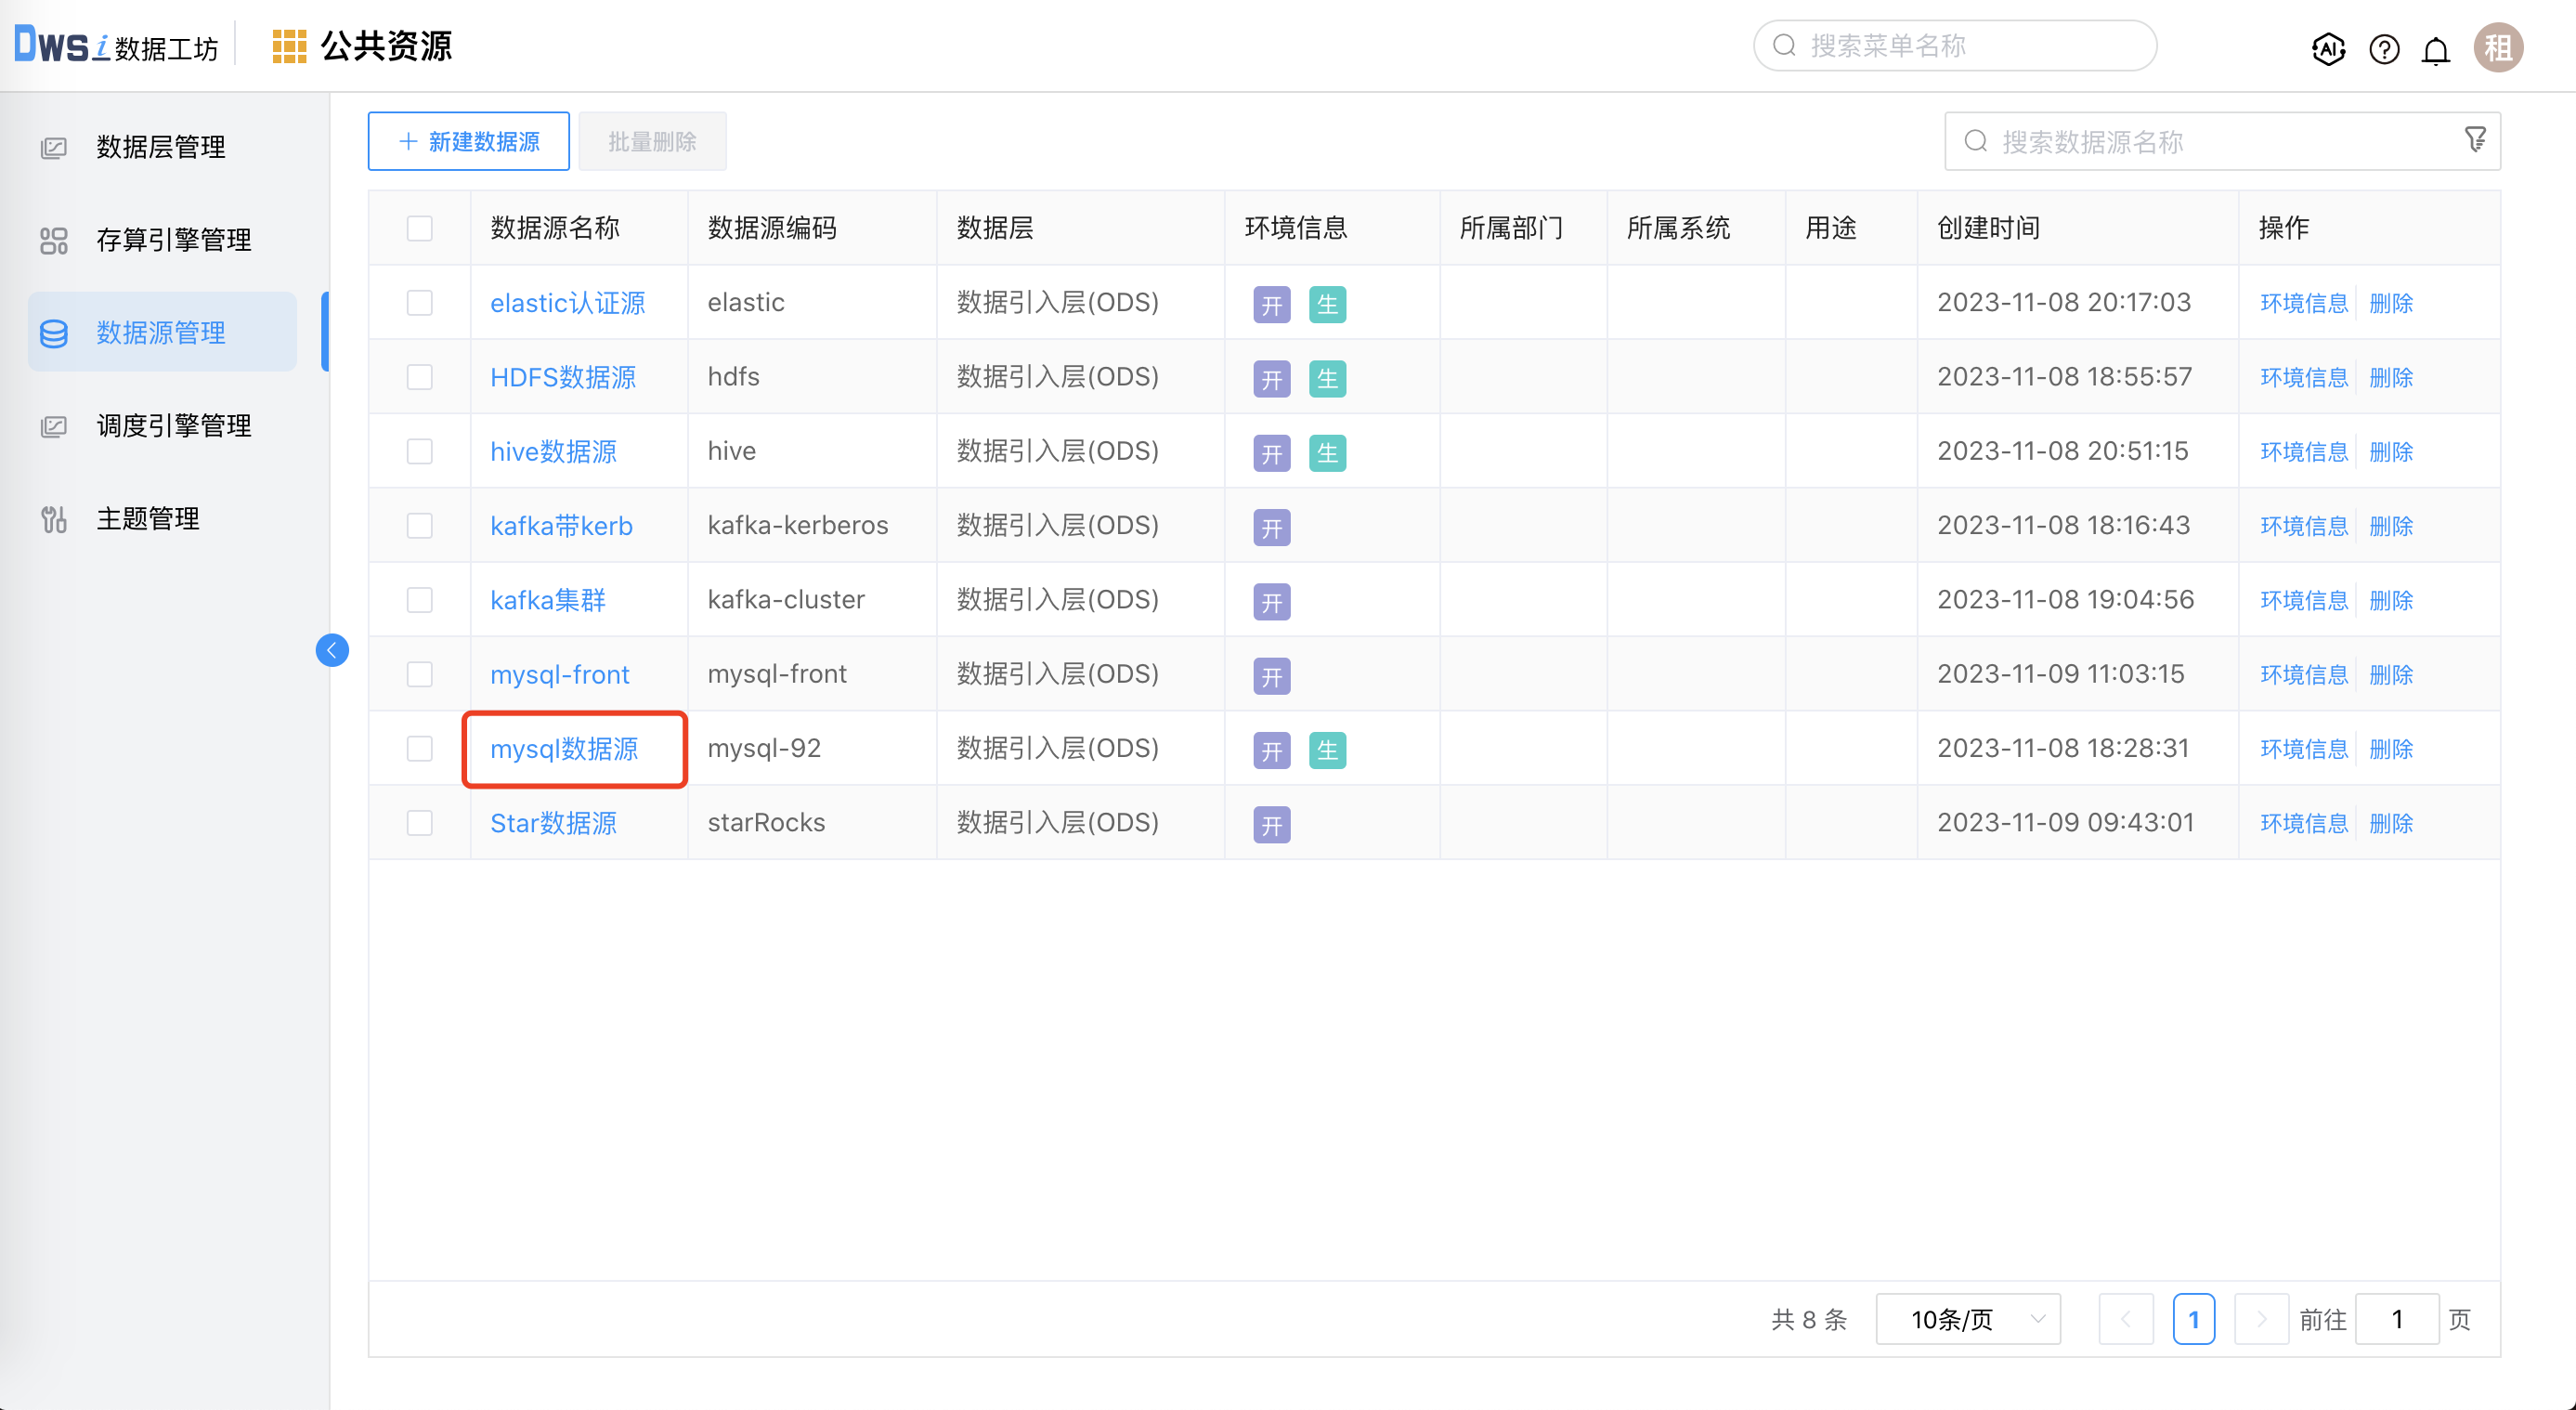Check the checkbox for kafka集群 row
The image size is (2576, 1410).
point(419,599)
